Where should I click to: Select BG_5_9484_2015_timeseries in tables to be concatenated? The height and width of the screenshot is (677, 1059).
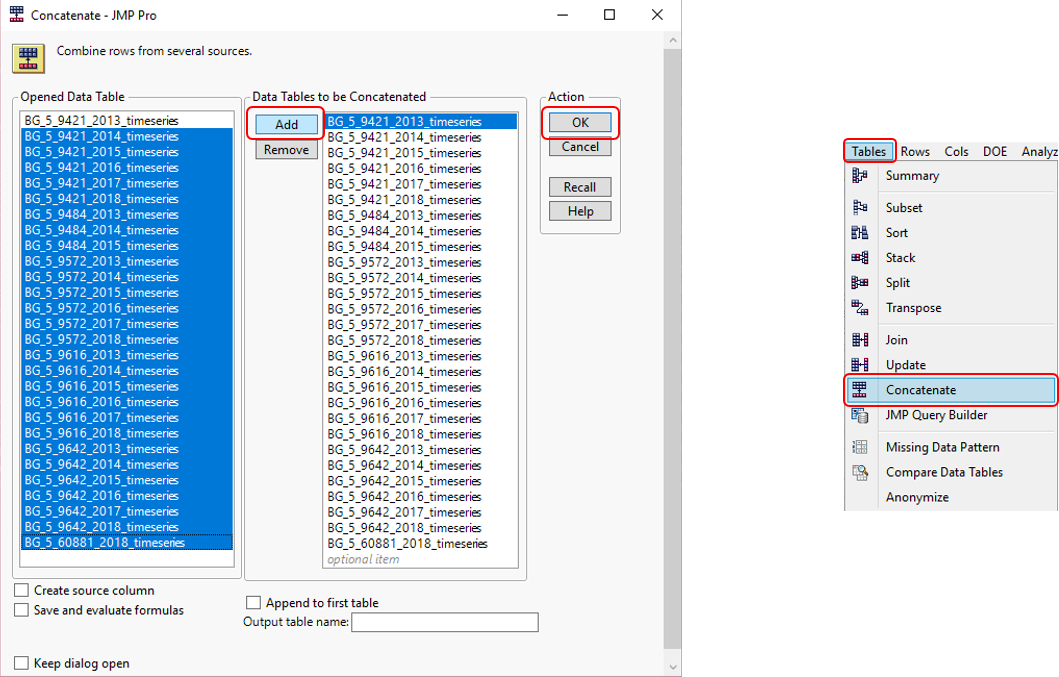tap(421, 247)
